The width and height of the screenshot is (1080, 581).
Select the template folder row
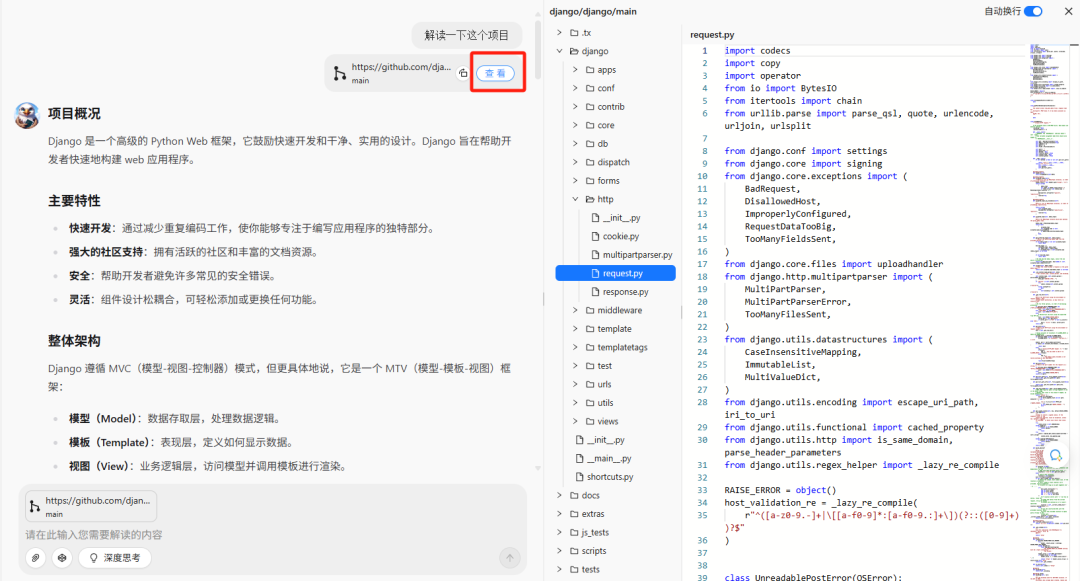point(616,329)
